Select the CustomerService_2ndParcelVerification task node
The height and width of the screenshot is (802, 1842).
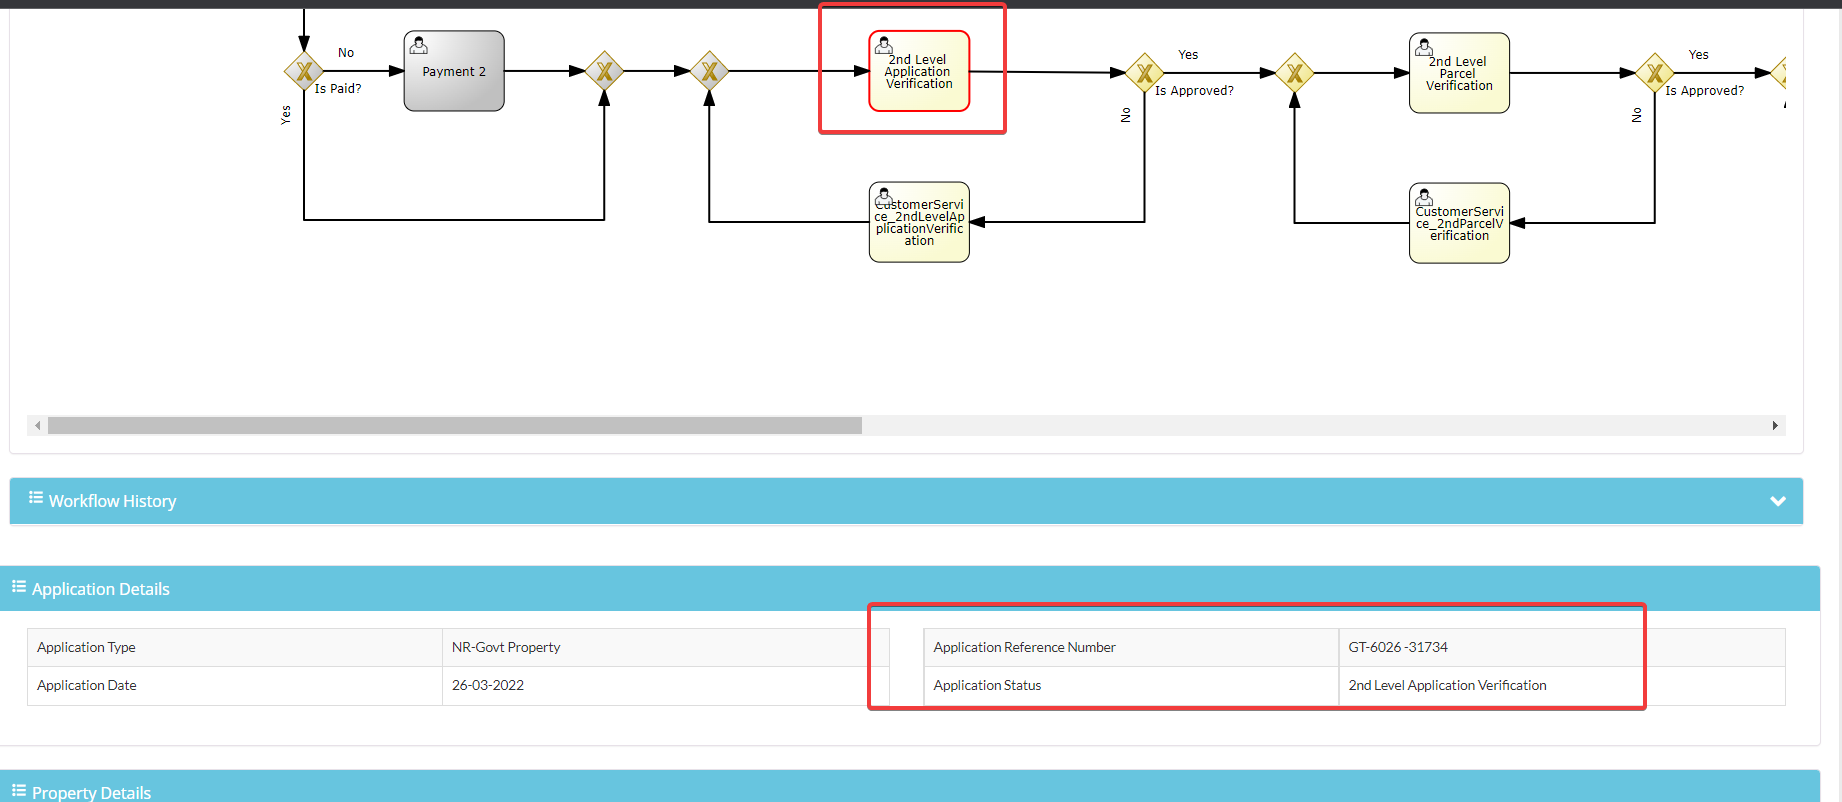(1459, 223)
